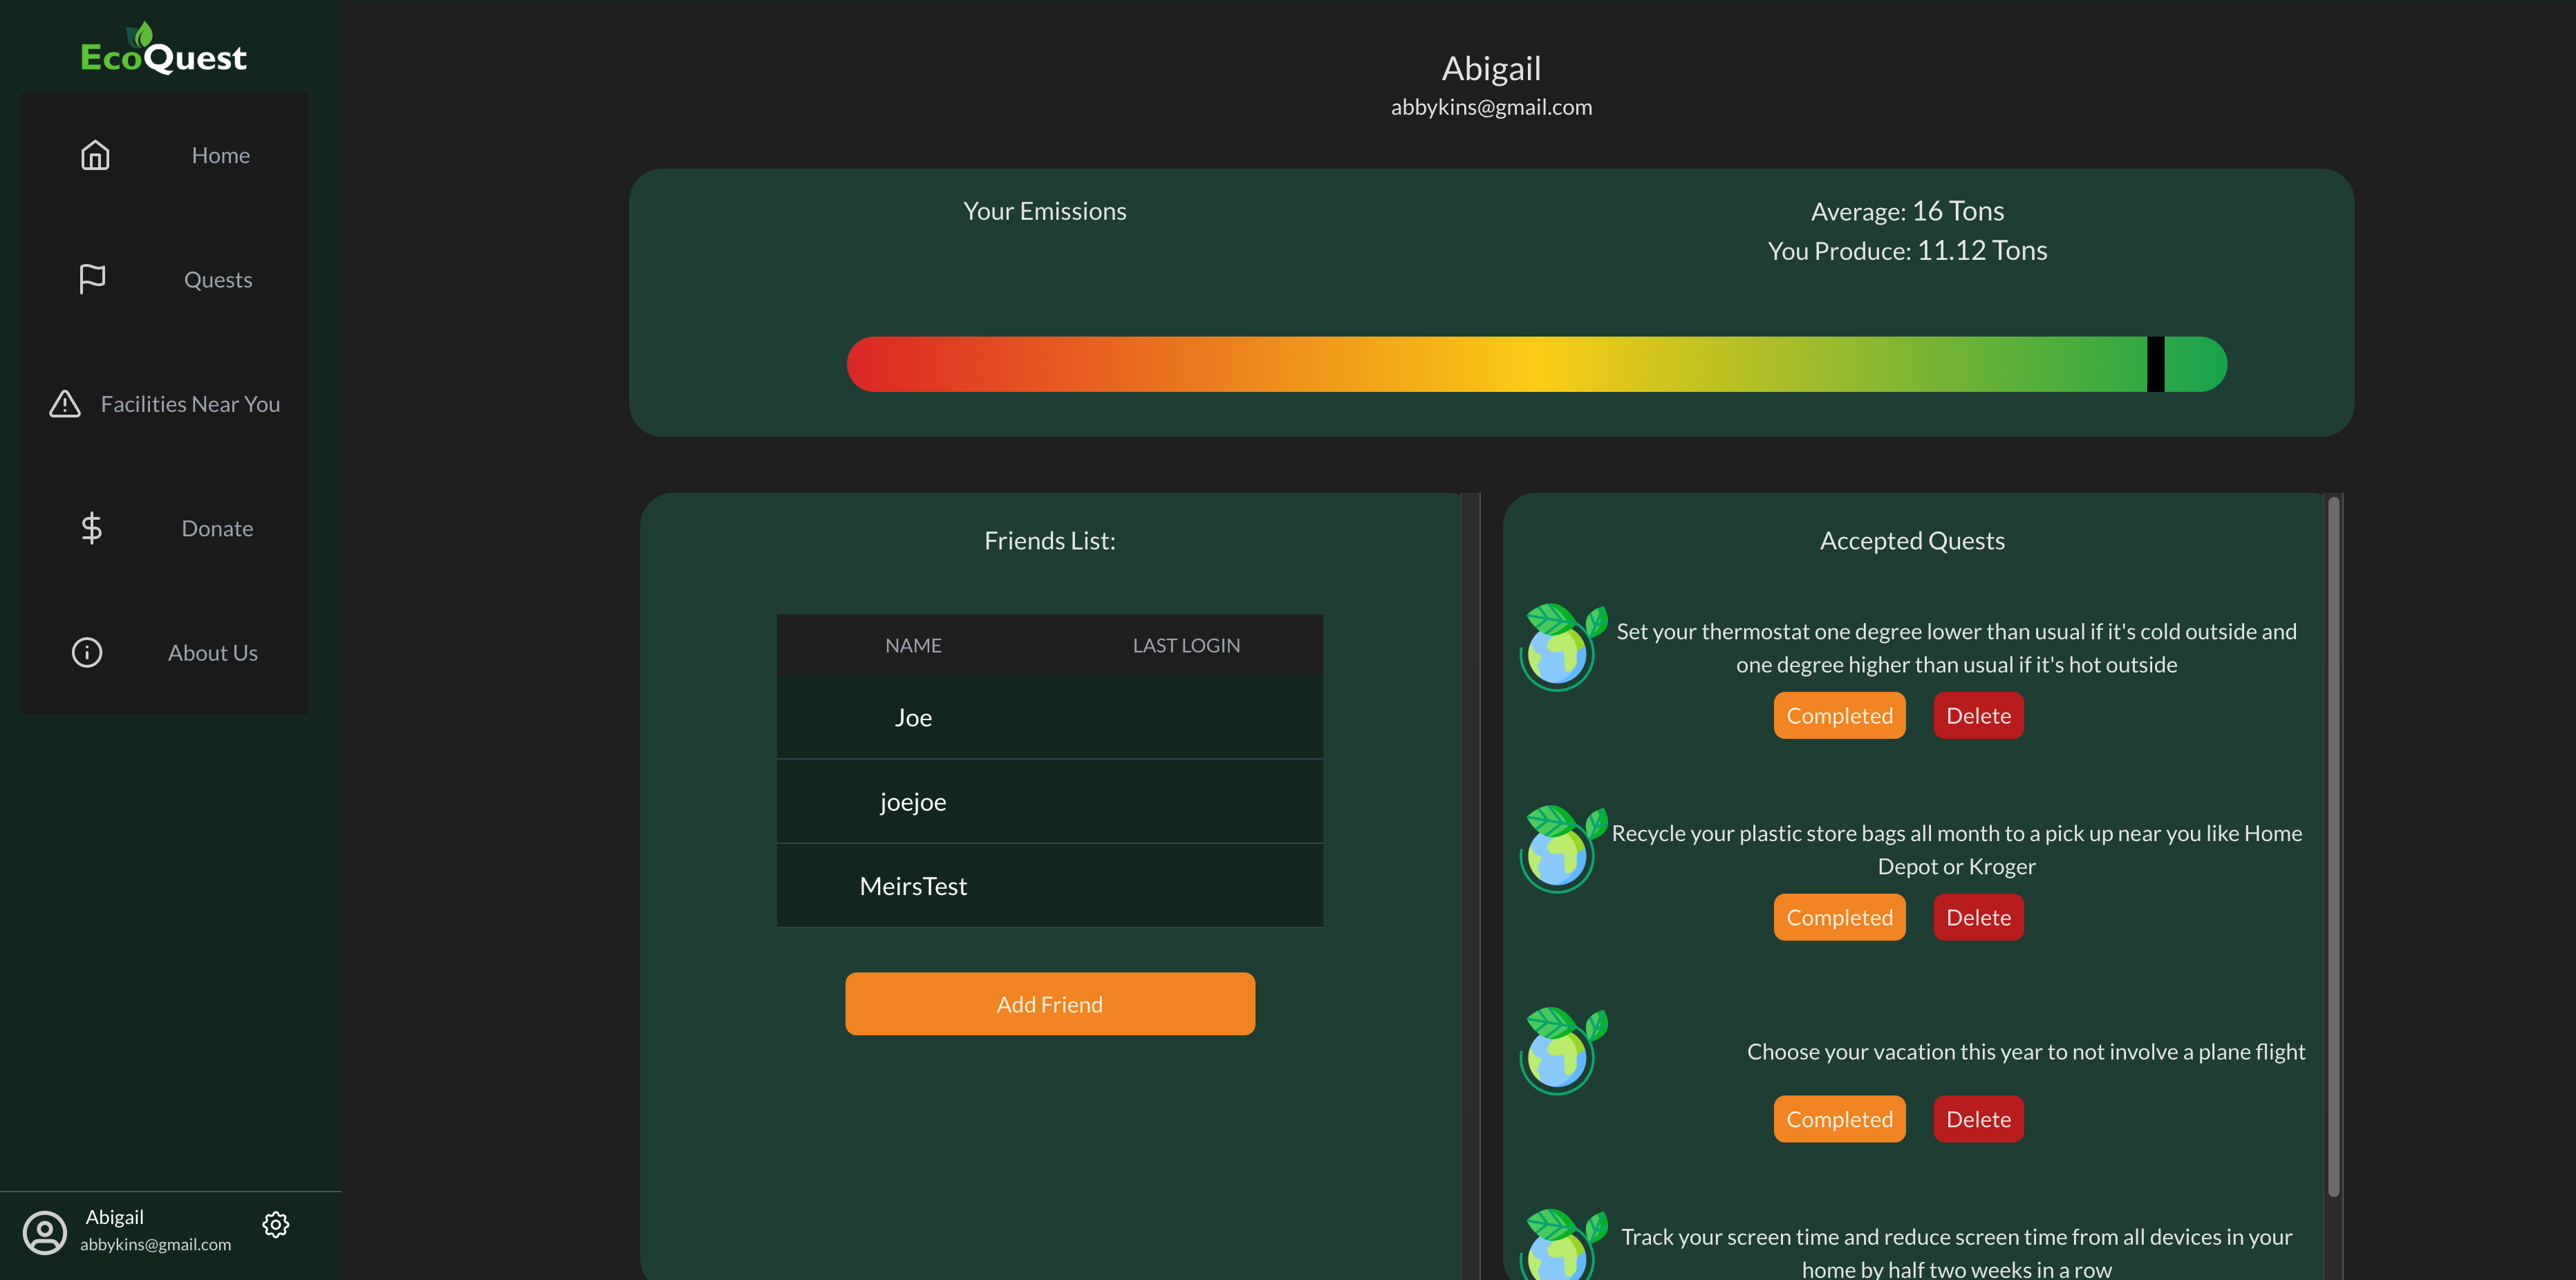Viewport: 2576px width, 1280px height.
Task: Open the settings gear
Action: coord(276,1224)
